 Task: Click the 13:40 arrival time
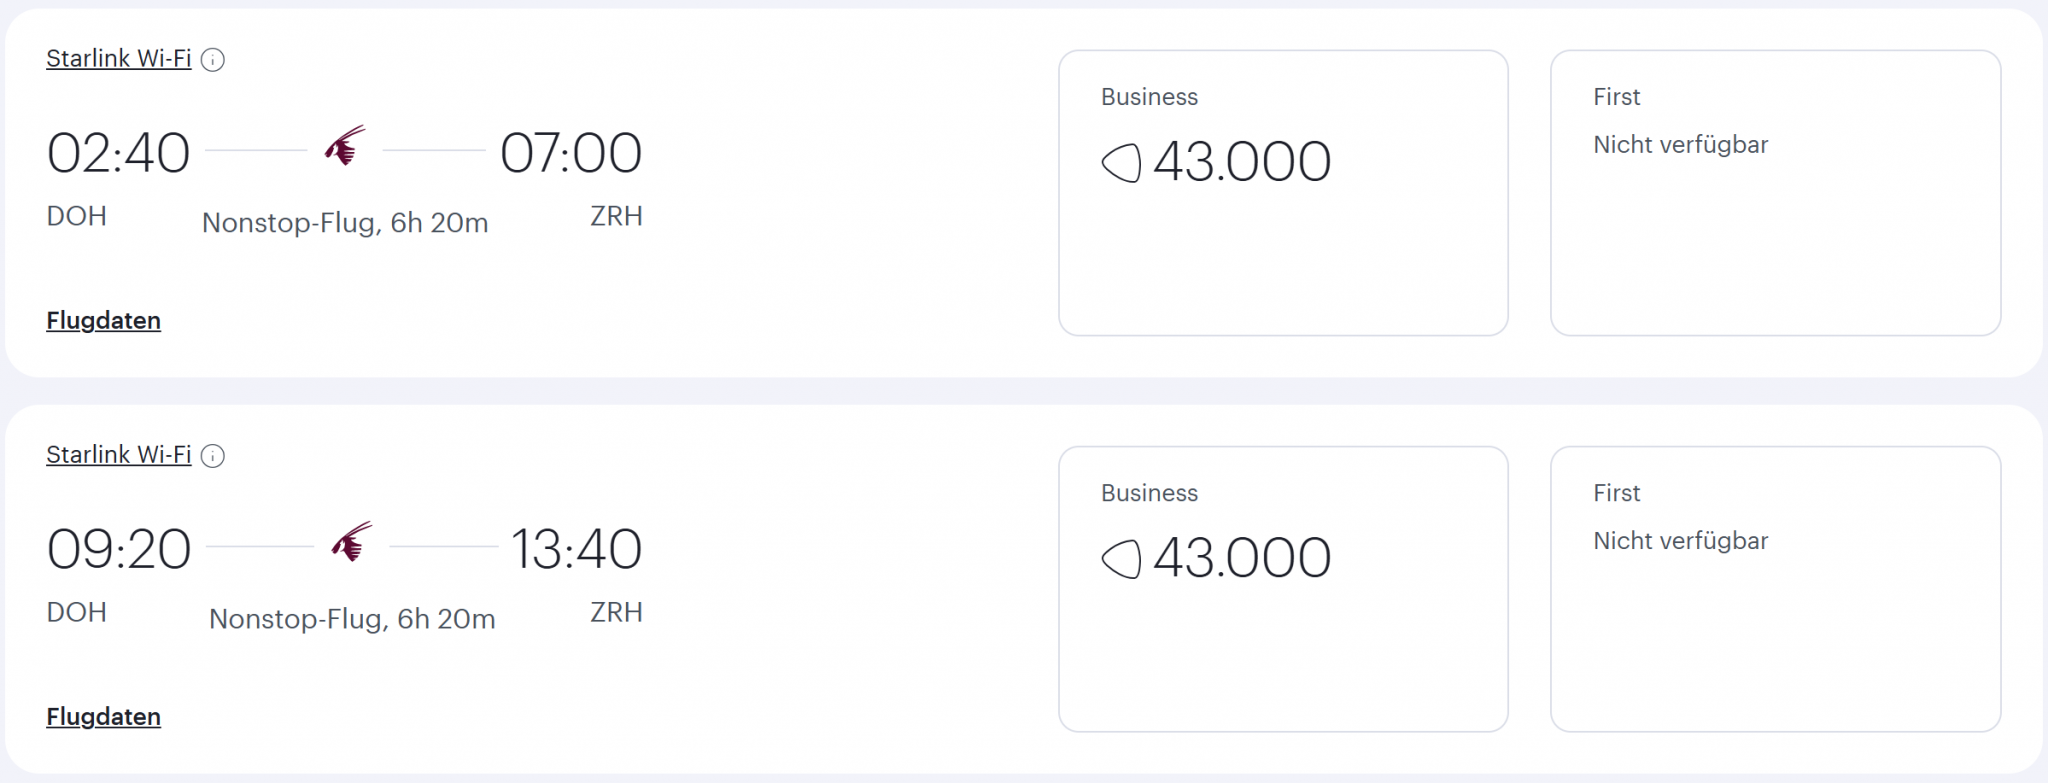[576, 549]
